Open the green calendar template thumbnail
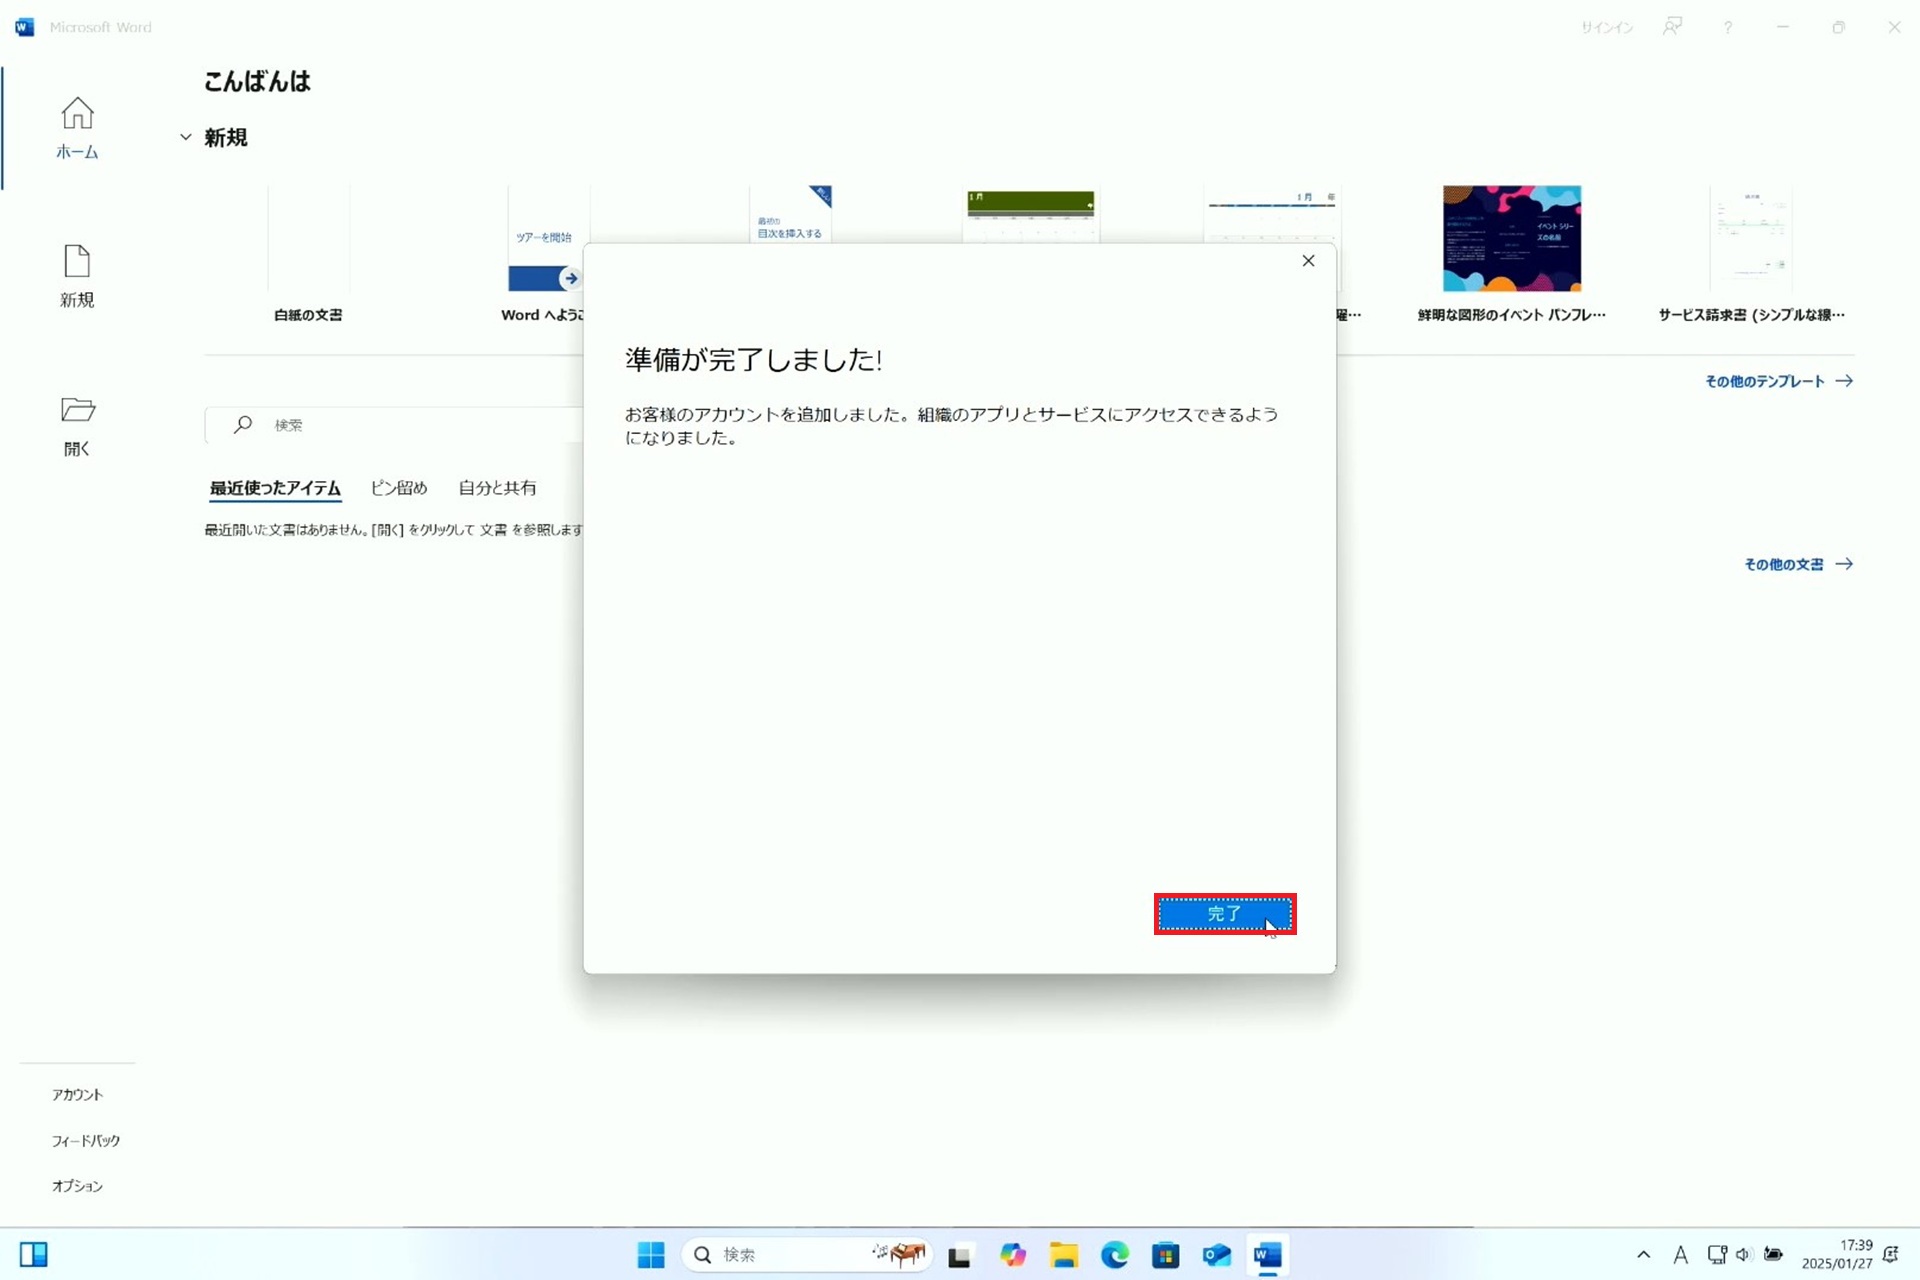This screenshot has height=1280, width=1920. pos(1030,214)
